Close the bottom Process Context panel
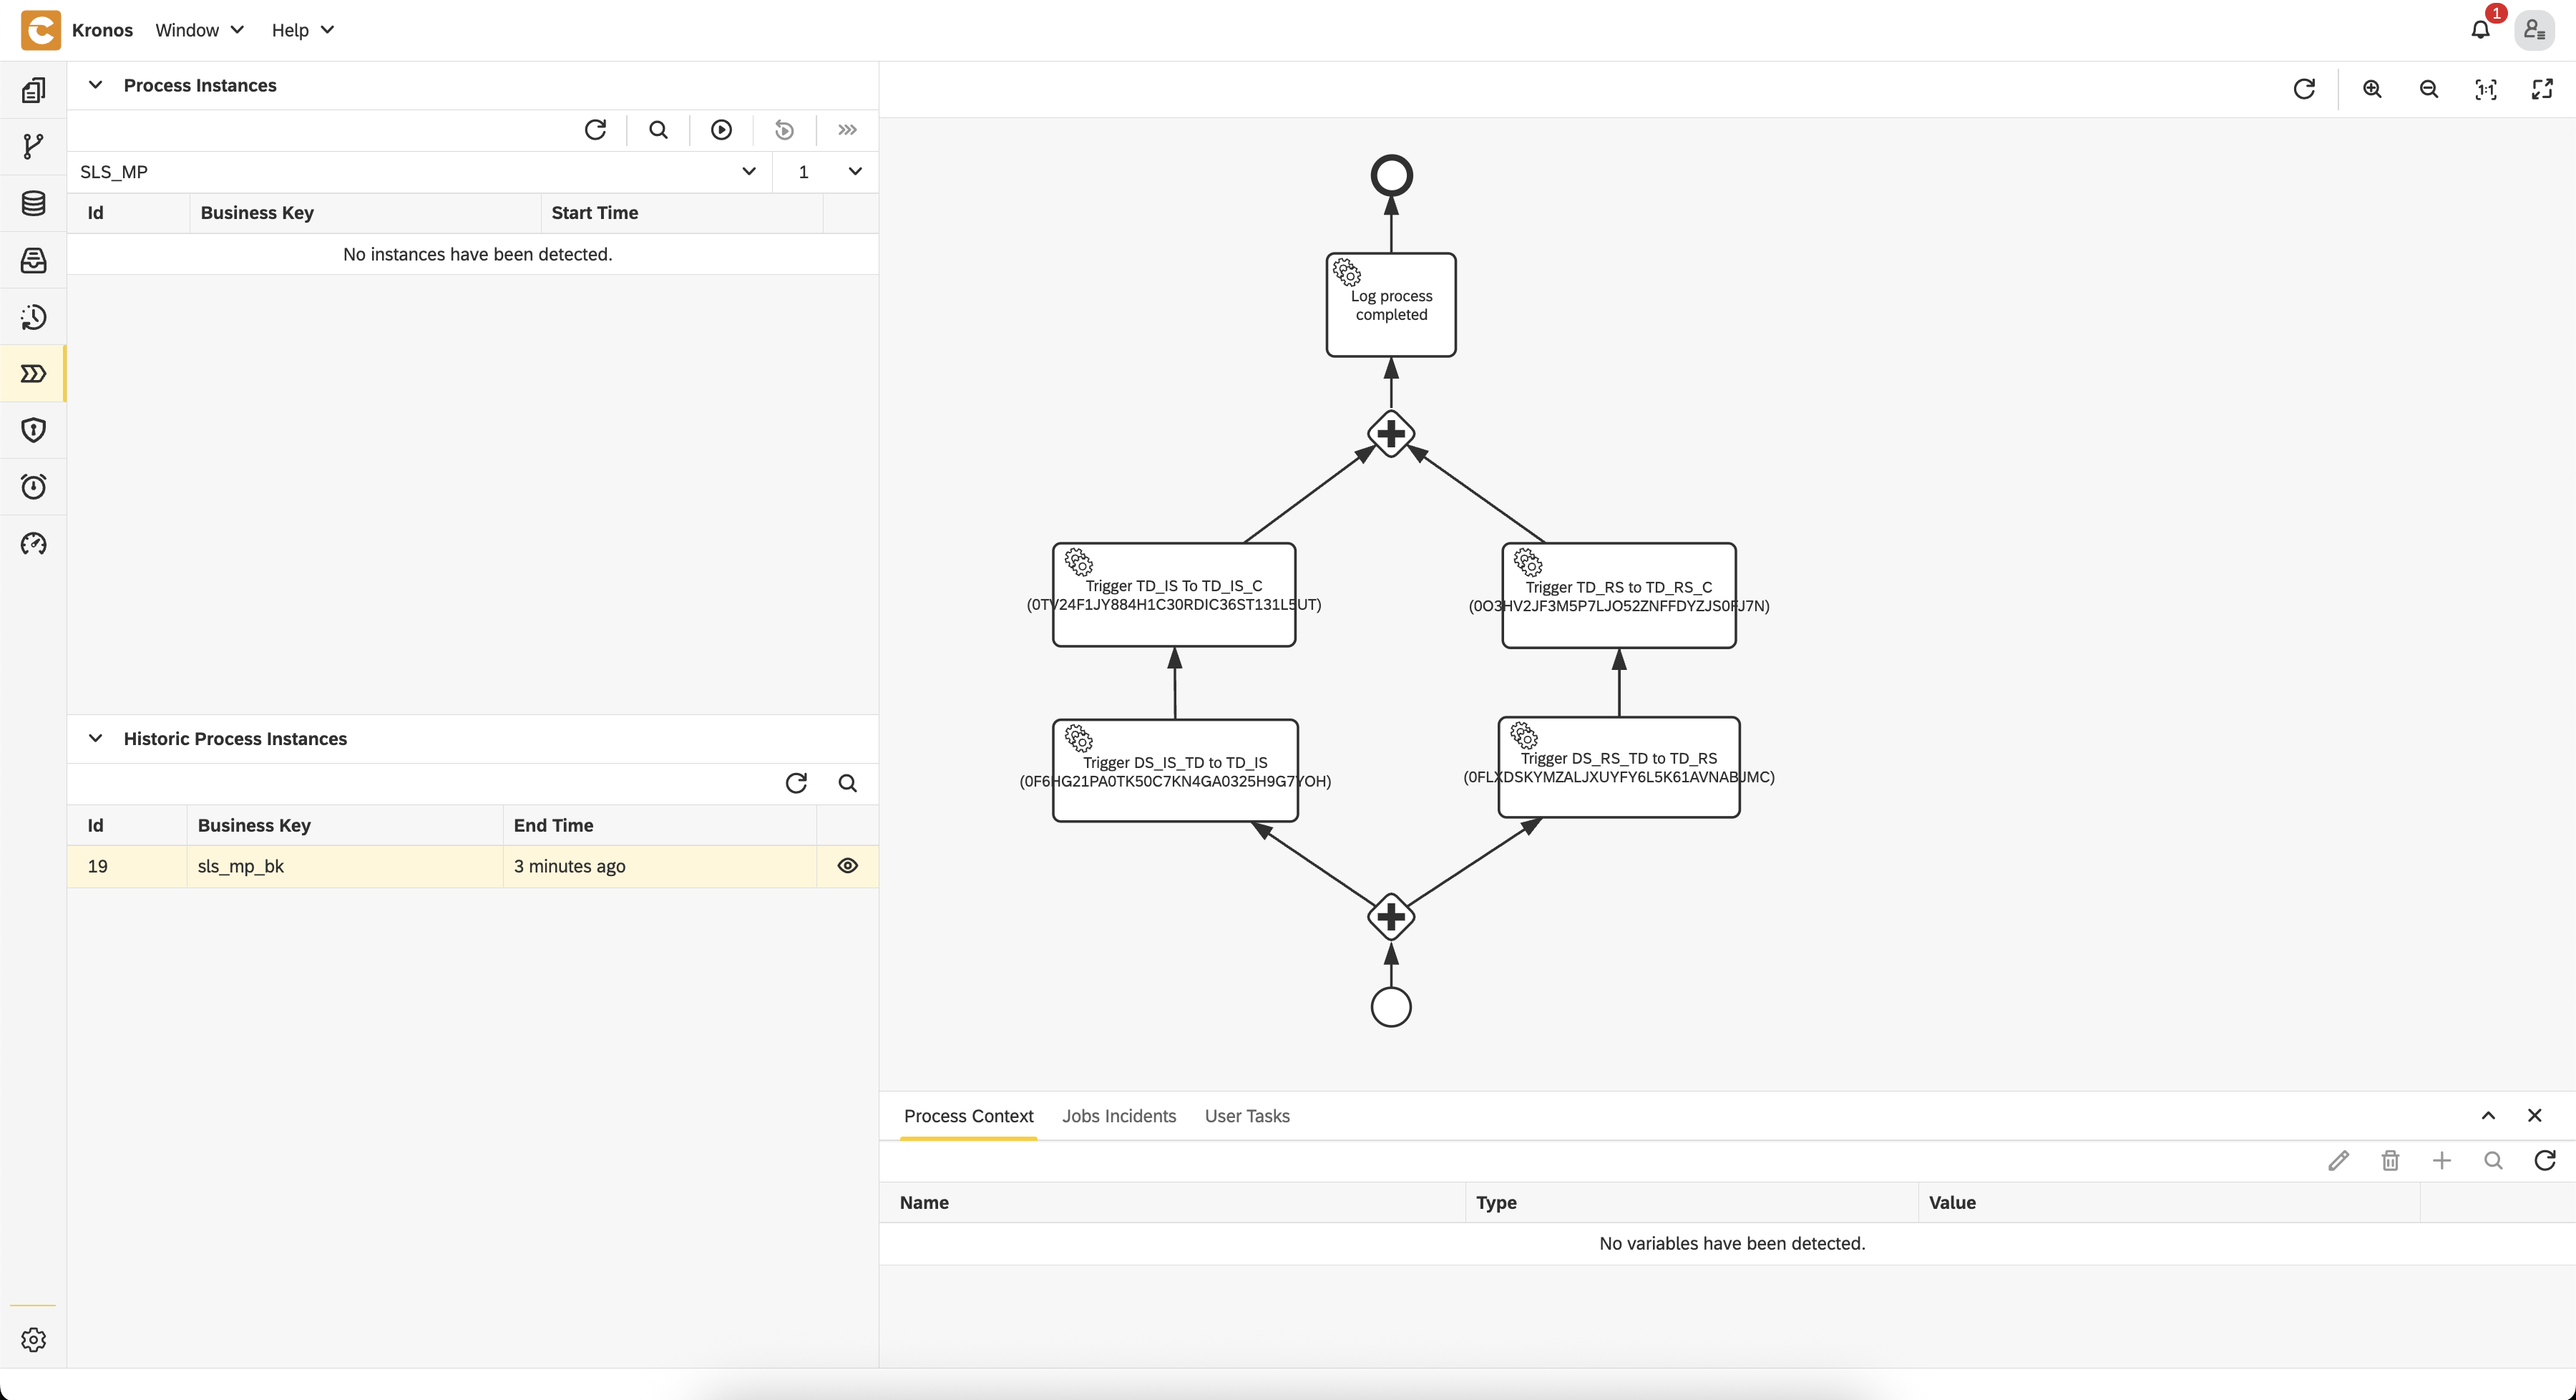The image size is (2576, 1400). point(2534,1115)
